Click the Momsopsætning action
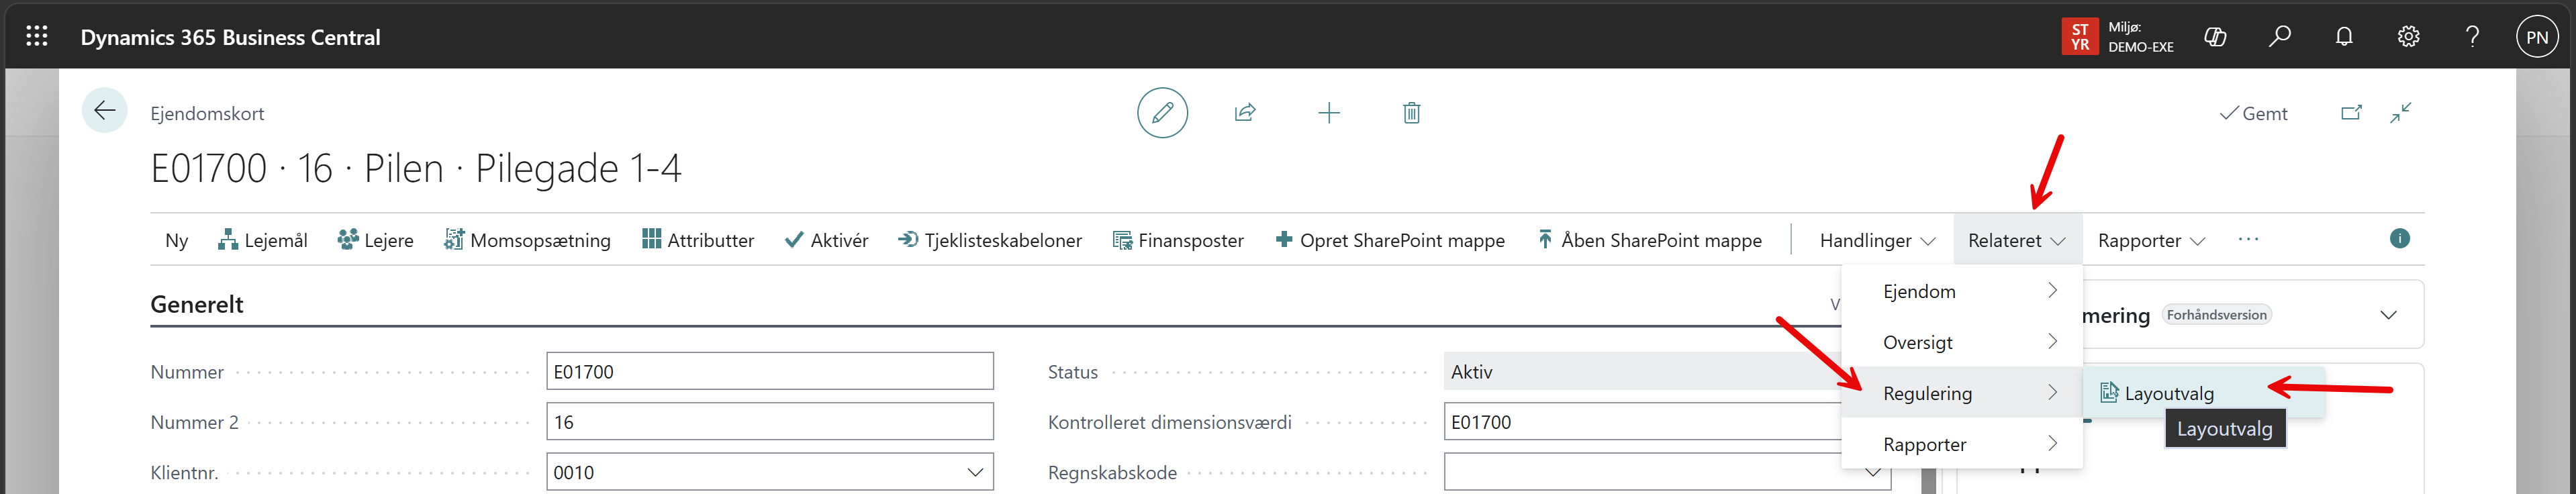Image resolution: width=2576 pixels, height=494 pixels. click(527, 240)
